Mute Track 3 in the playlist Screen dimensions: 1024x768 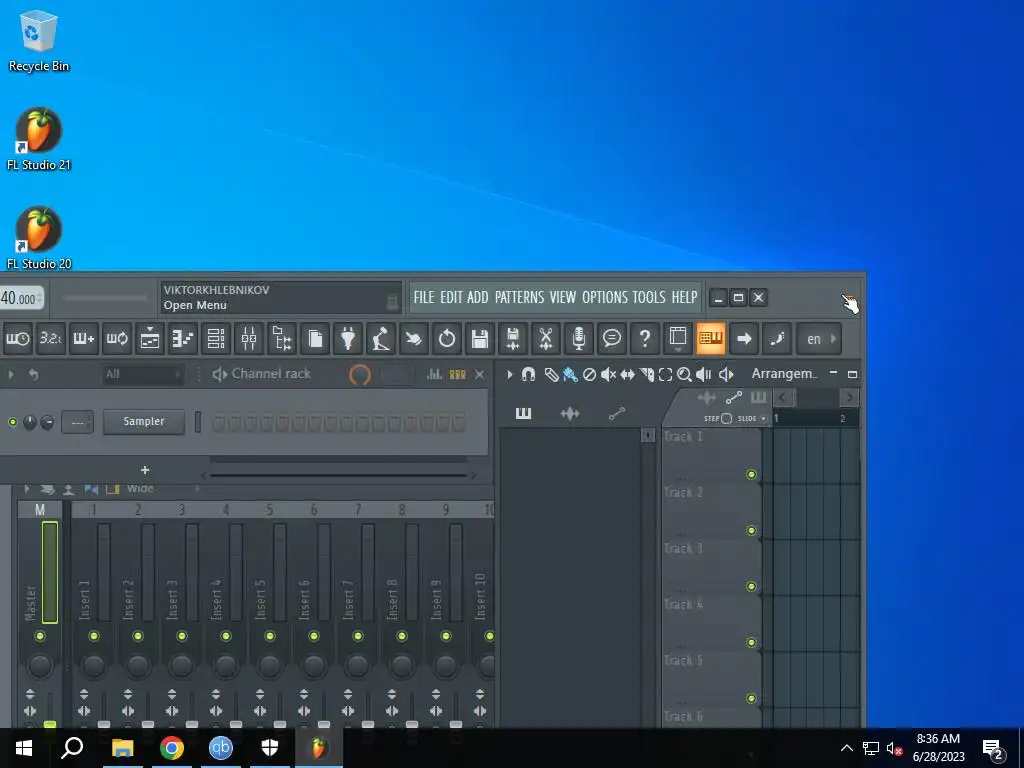click(x=752, y=586)
